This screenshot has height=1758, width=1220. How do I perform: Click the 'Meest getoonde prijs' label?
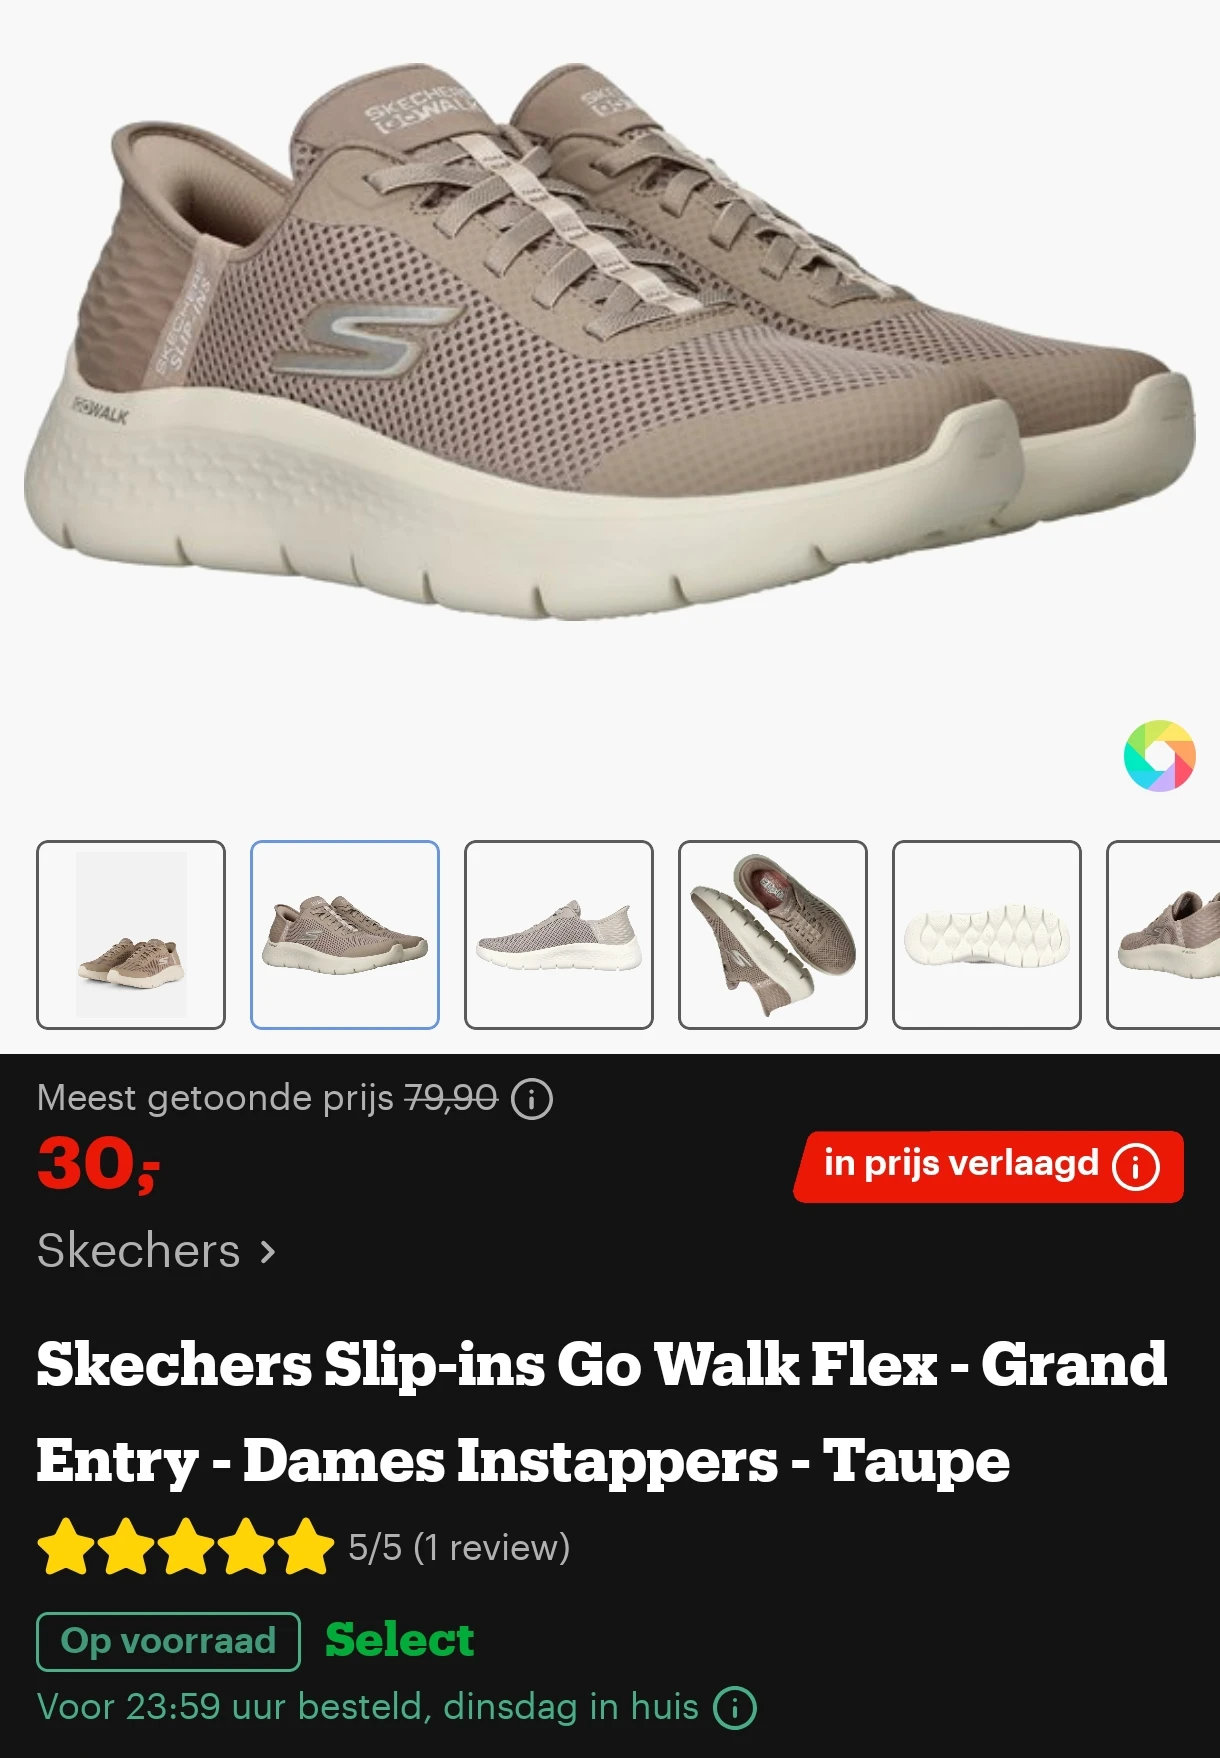click(x=216, y=1098)
